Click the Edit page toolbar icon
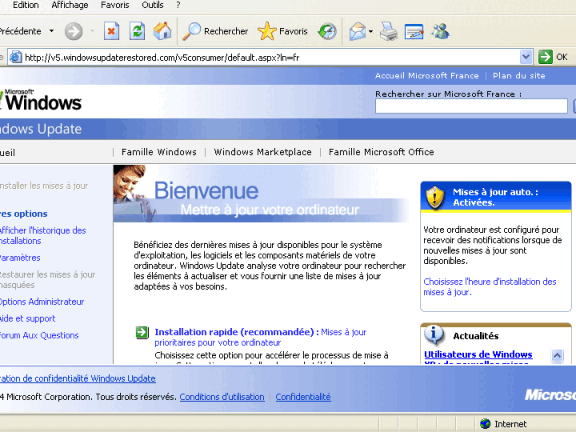This screenshot has width=576, height=432. (x=414, y=31)
